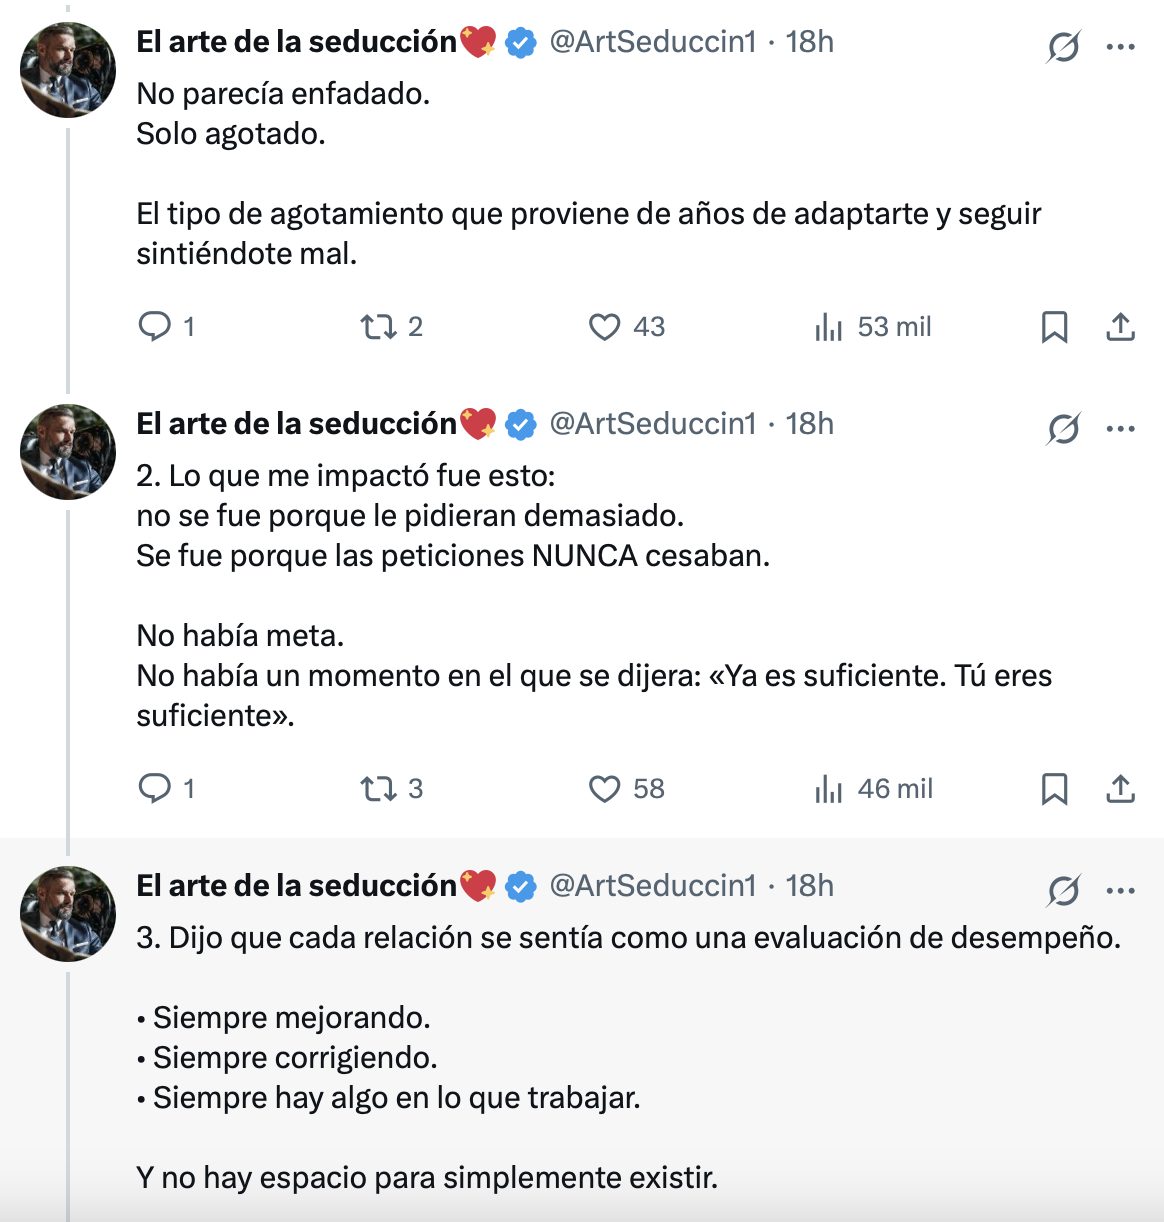Retweet the tweet with 3 reposts

click(378, 789)
